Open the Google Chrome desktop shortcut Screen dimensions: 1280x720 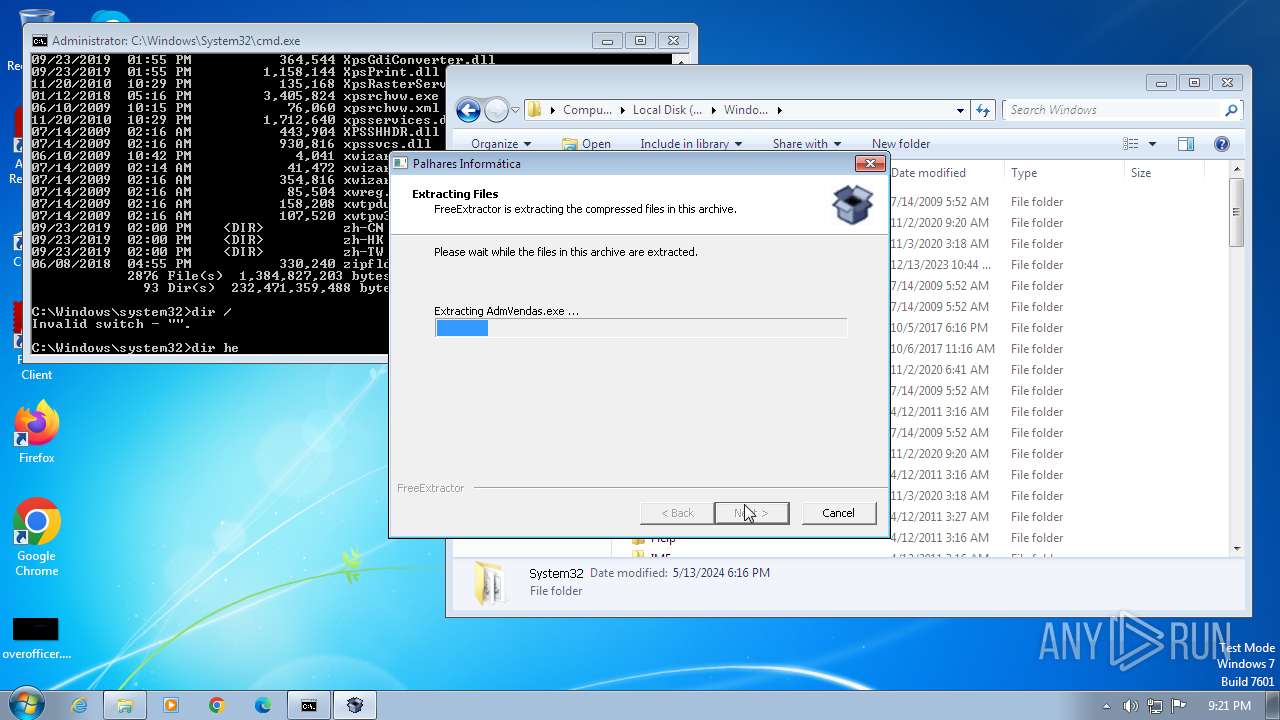36,538
